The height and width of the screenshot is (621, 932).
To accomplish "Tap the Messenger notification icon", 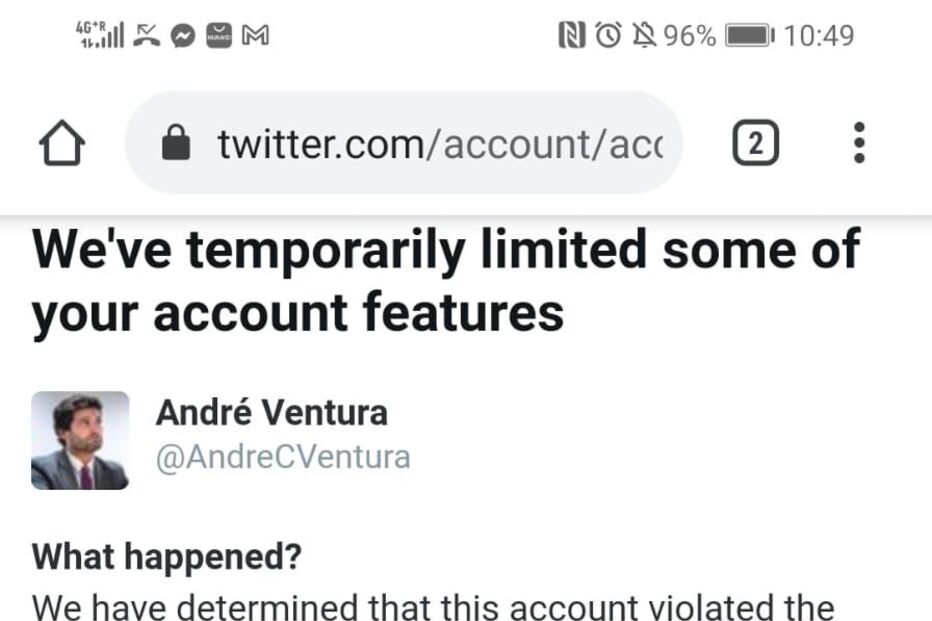I will click(x=182, y=37).
